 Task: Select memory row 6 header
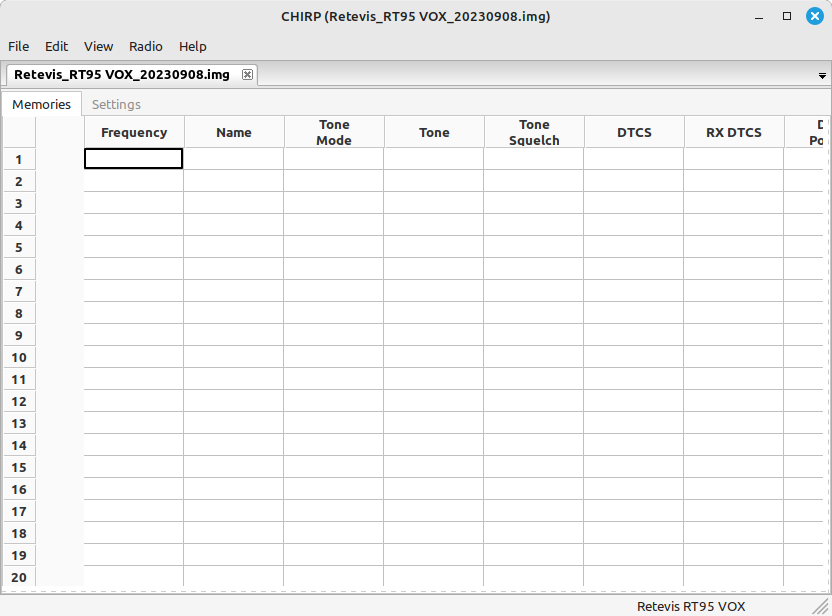coord(19,270)
